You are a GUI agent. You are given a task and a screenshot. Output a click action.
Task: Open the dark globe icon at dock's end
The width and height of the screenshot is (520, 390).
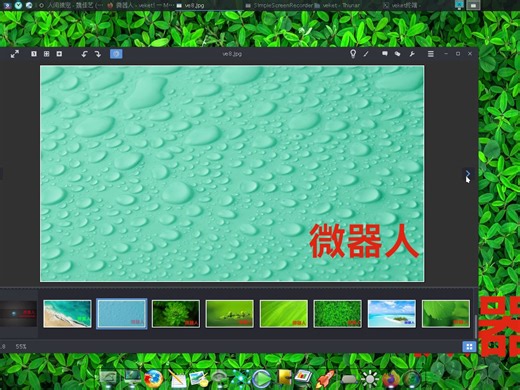[413, 379]
